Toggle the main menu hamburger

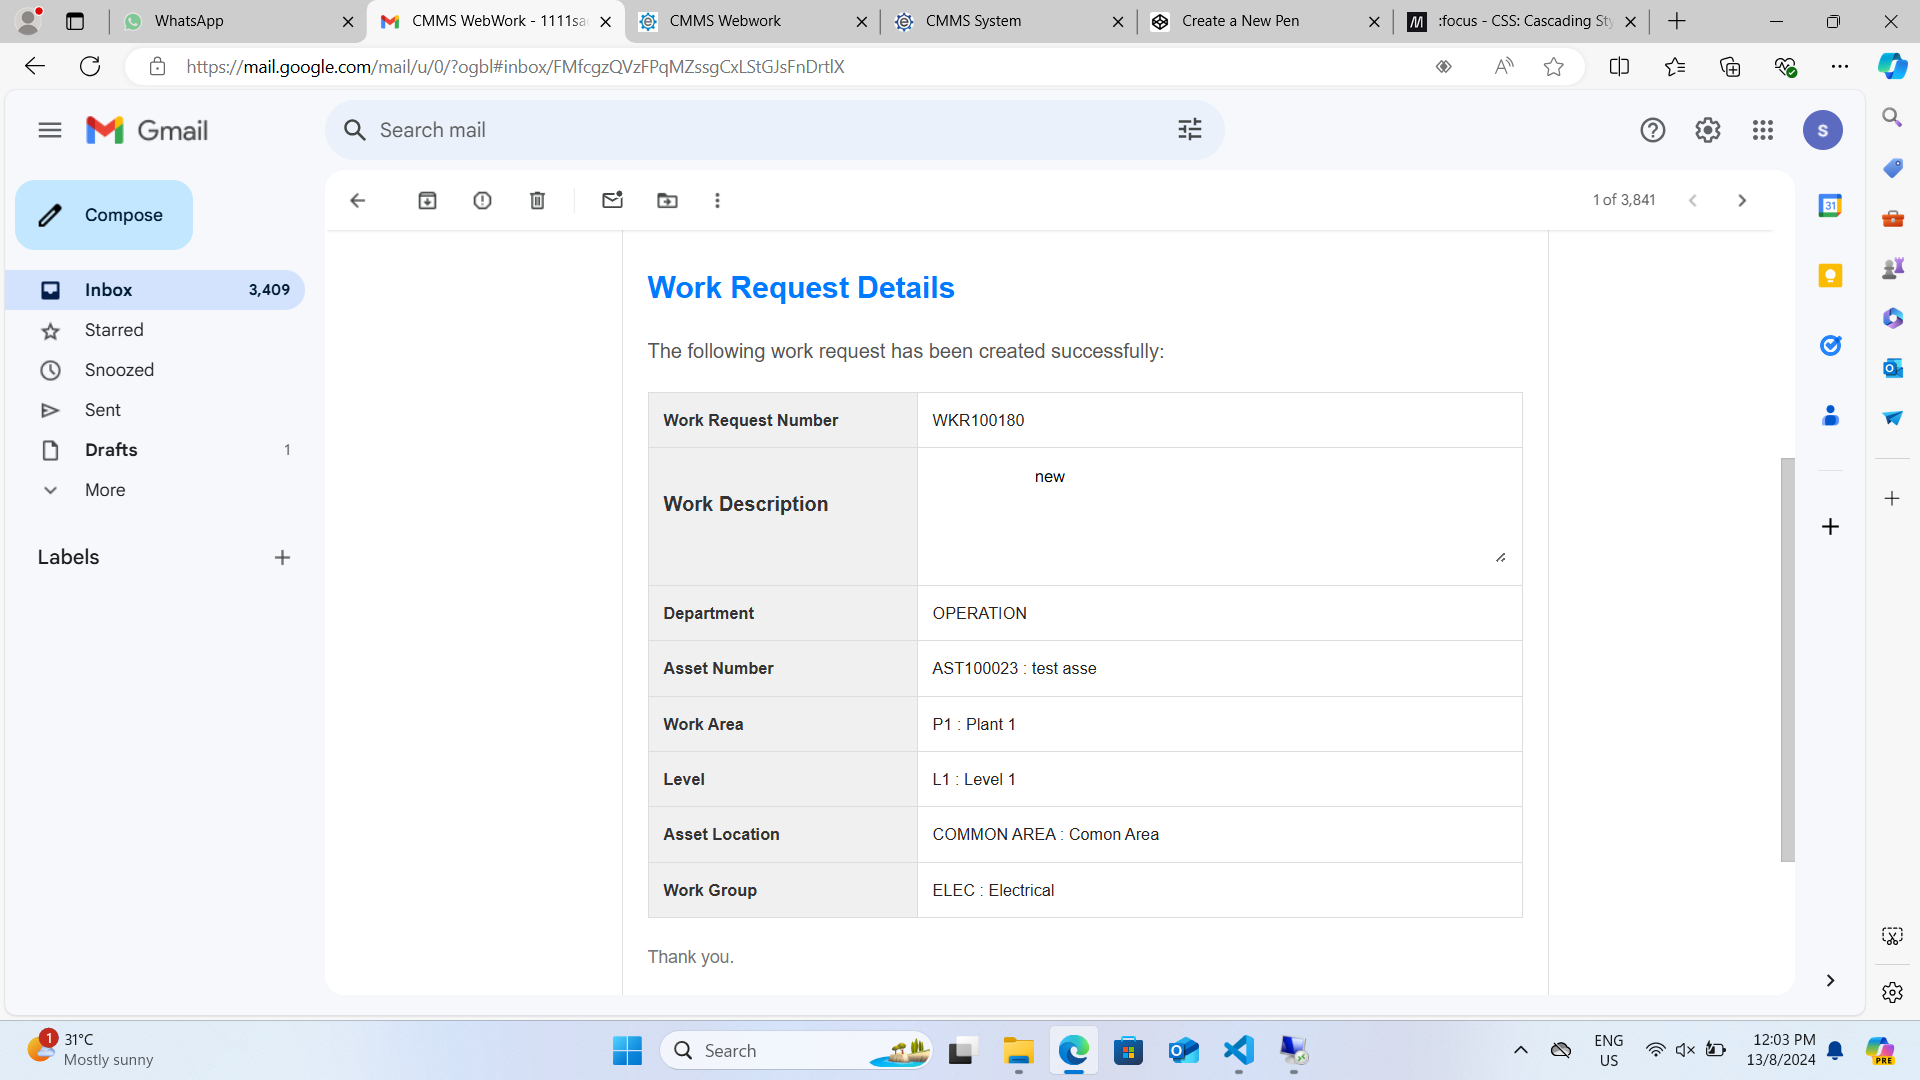(x=50, y=130)
